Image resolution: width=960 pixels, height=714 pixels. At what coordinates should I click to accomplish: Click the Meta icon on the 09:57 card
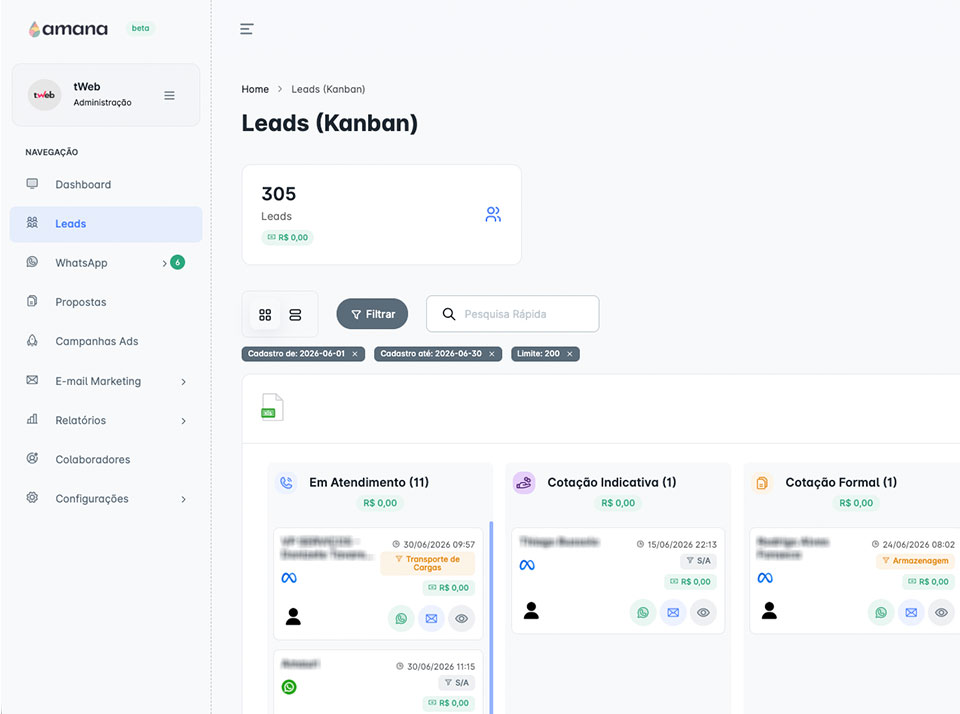click(289, 577)
